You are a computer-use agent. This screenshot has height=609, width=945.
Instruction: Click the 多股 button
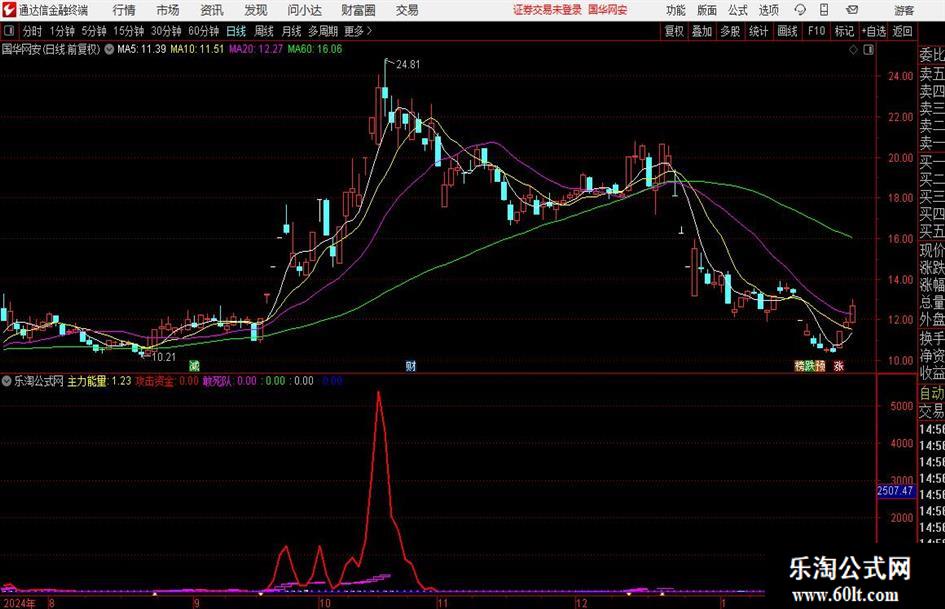pos(730,31)
